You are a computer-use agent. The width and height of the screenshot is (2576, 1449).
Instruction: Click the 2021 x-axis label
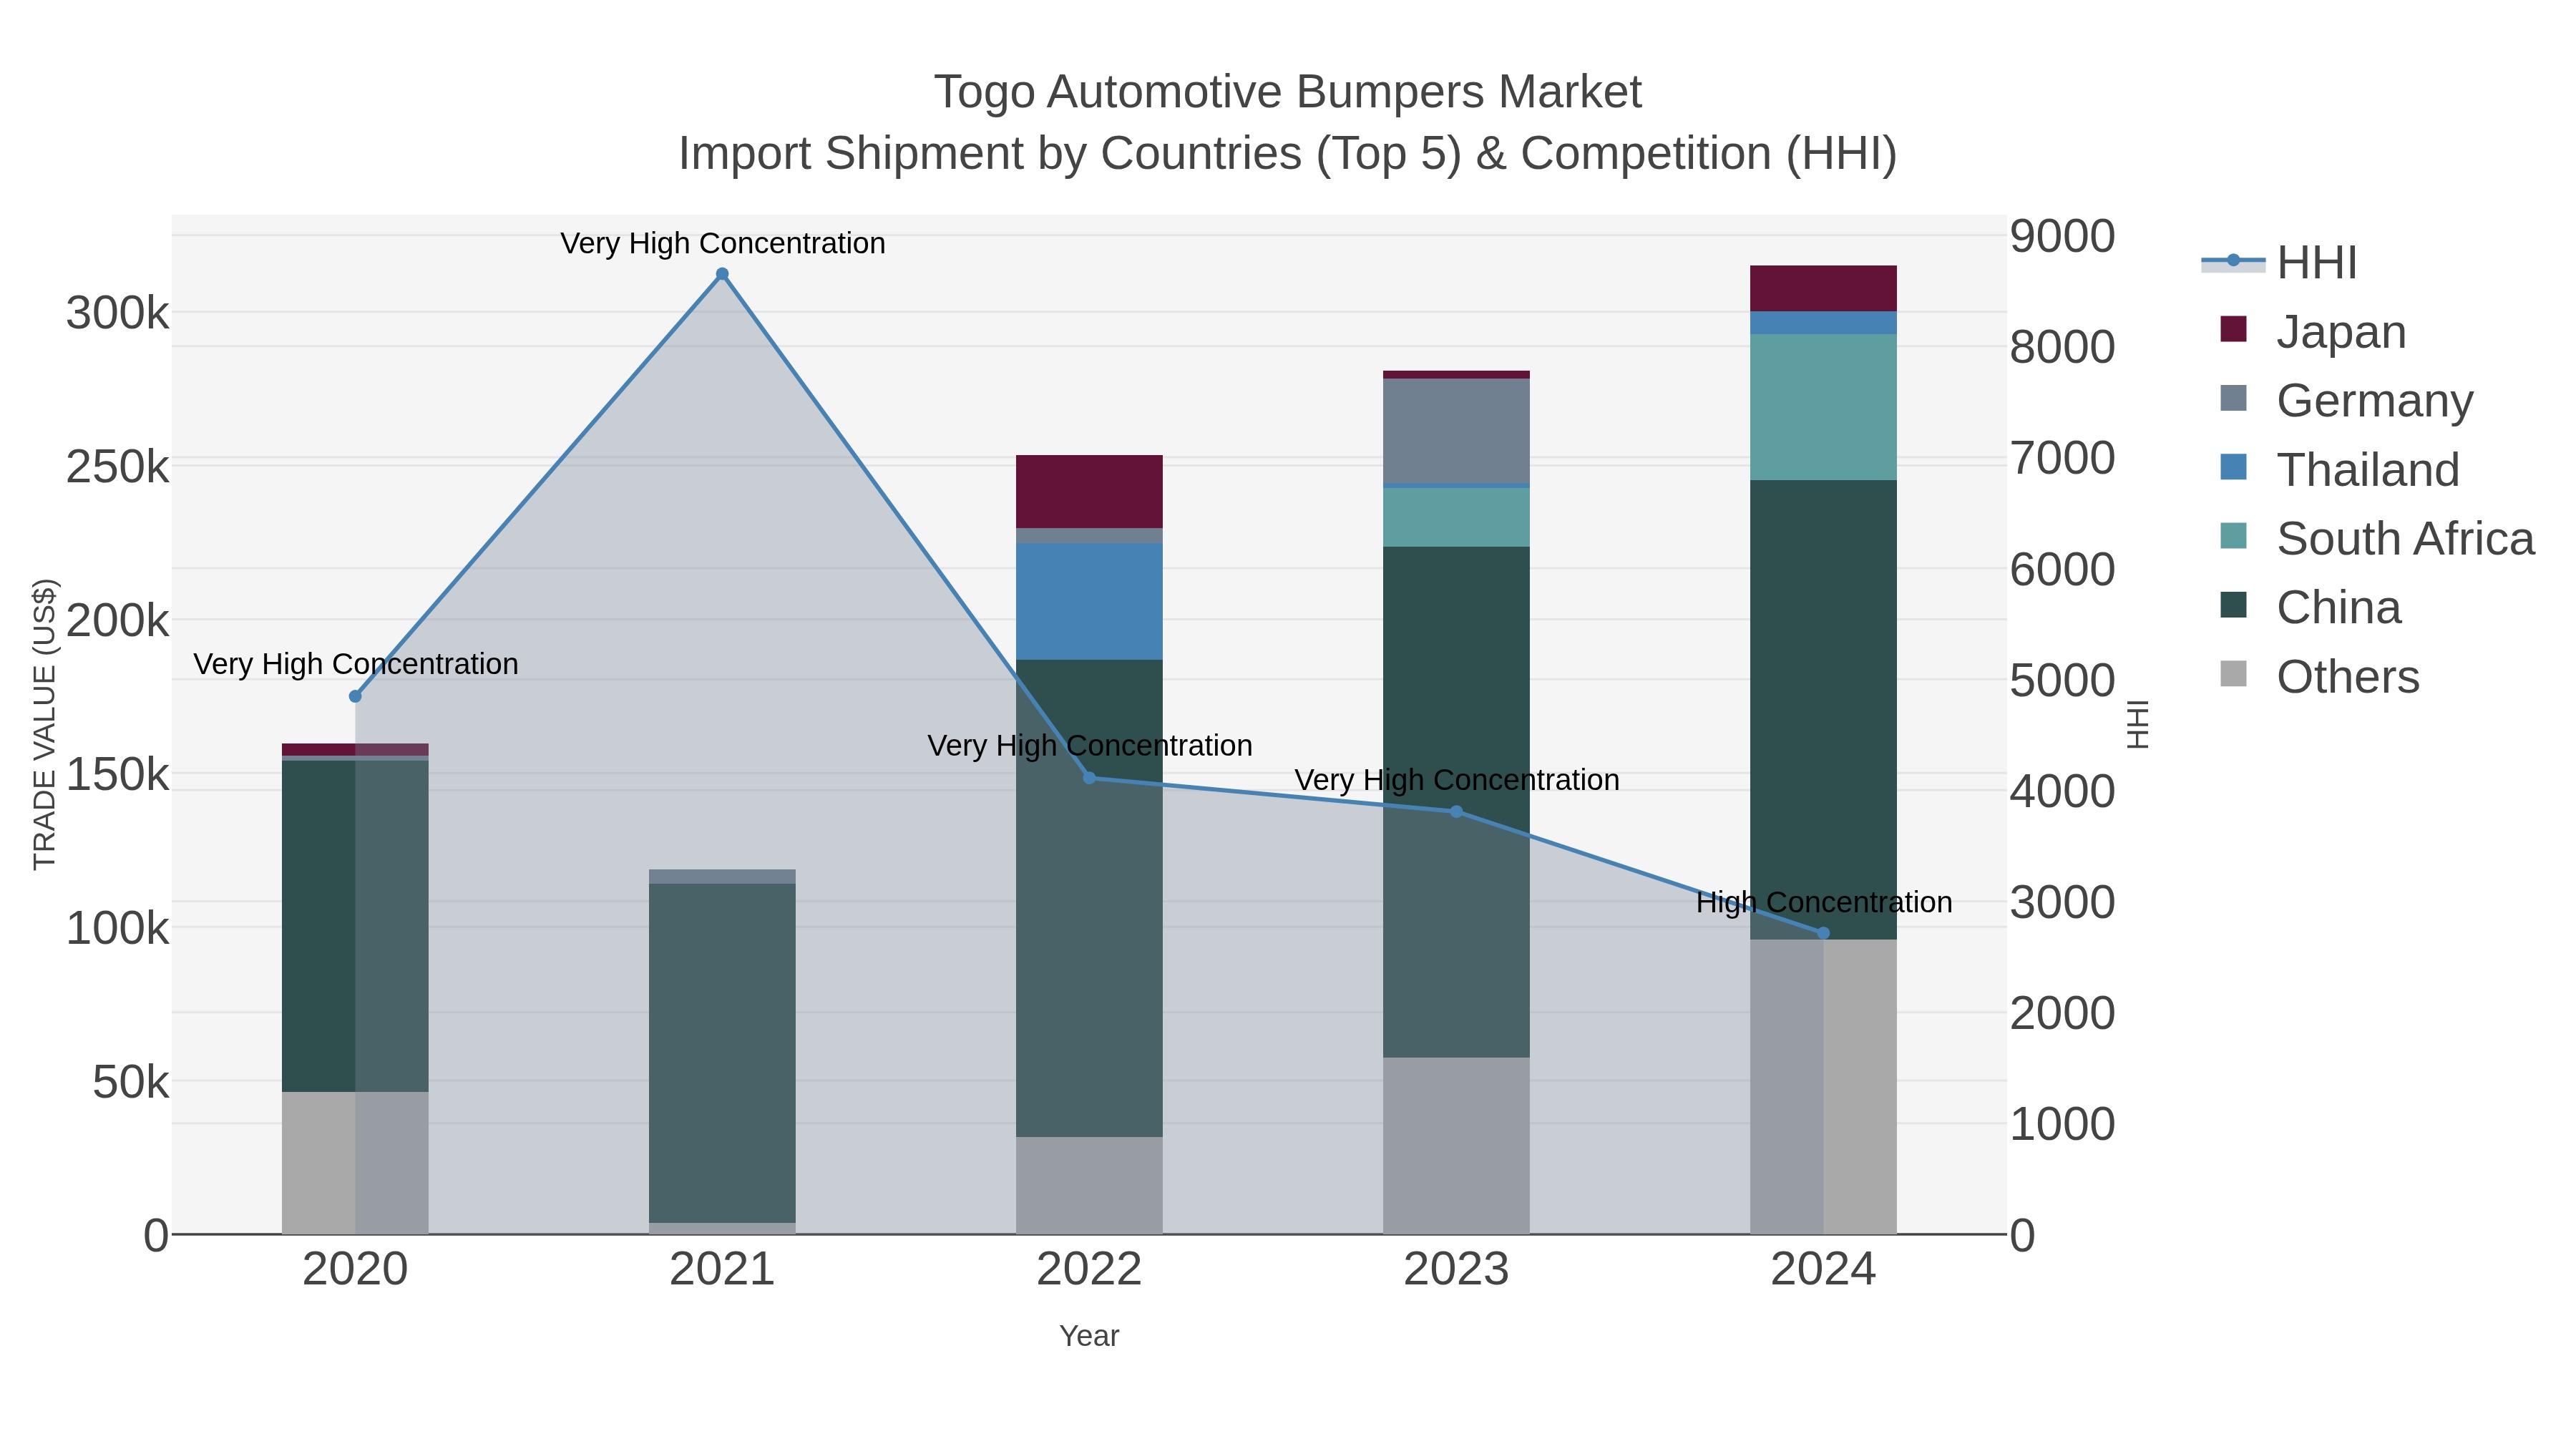[722, 1270]
